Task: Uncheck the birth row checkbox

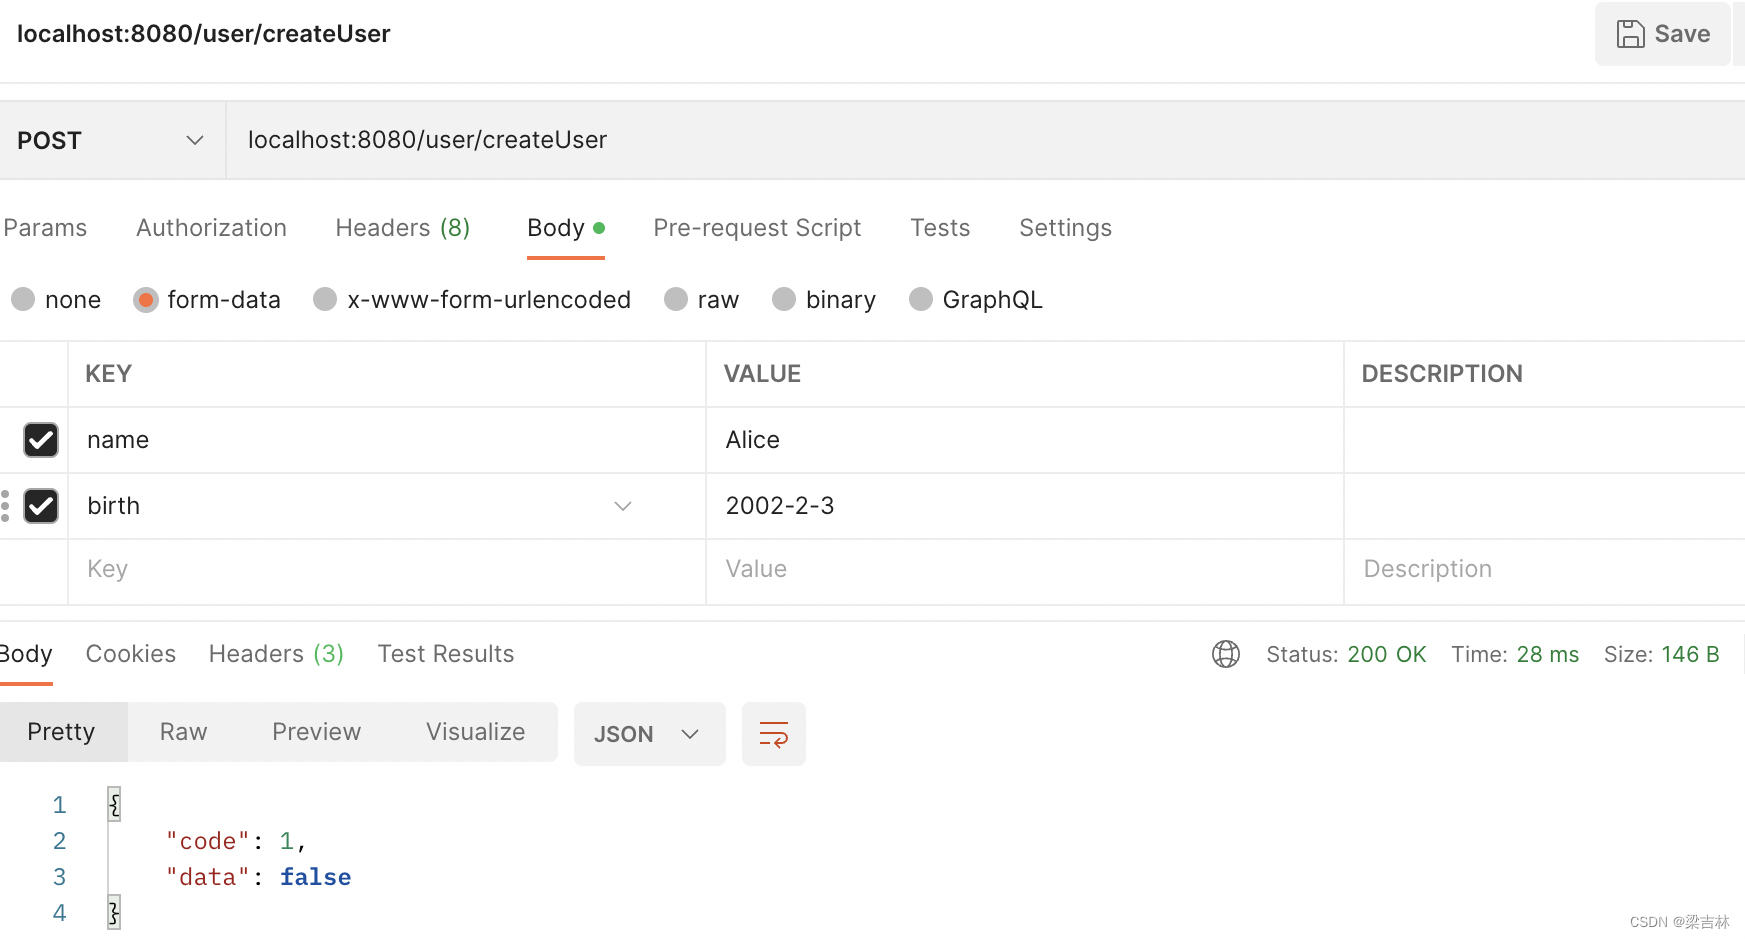Action: tap(41, 506)
